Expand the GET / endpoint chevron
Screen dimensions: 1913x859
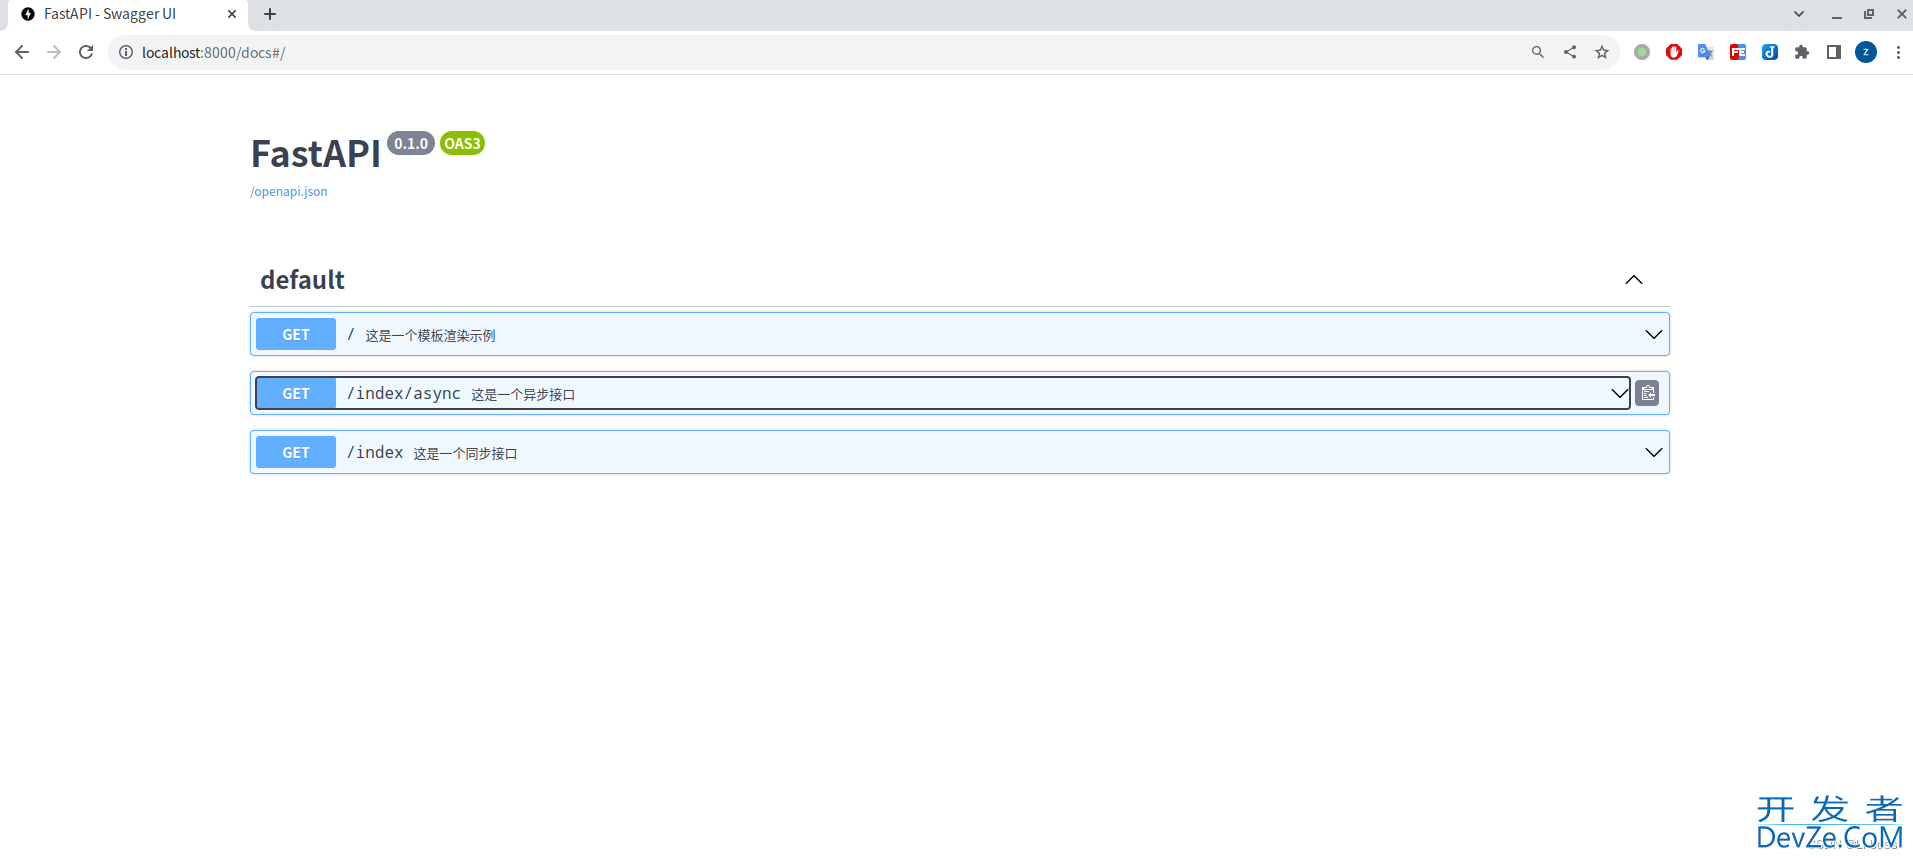click(1654, 334)
